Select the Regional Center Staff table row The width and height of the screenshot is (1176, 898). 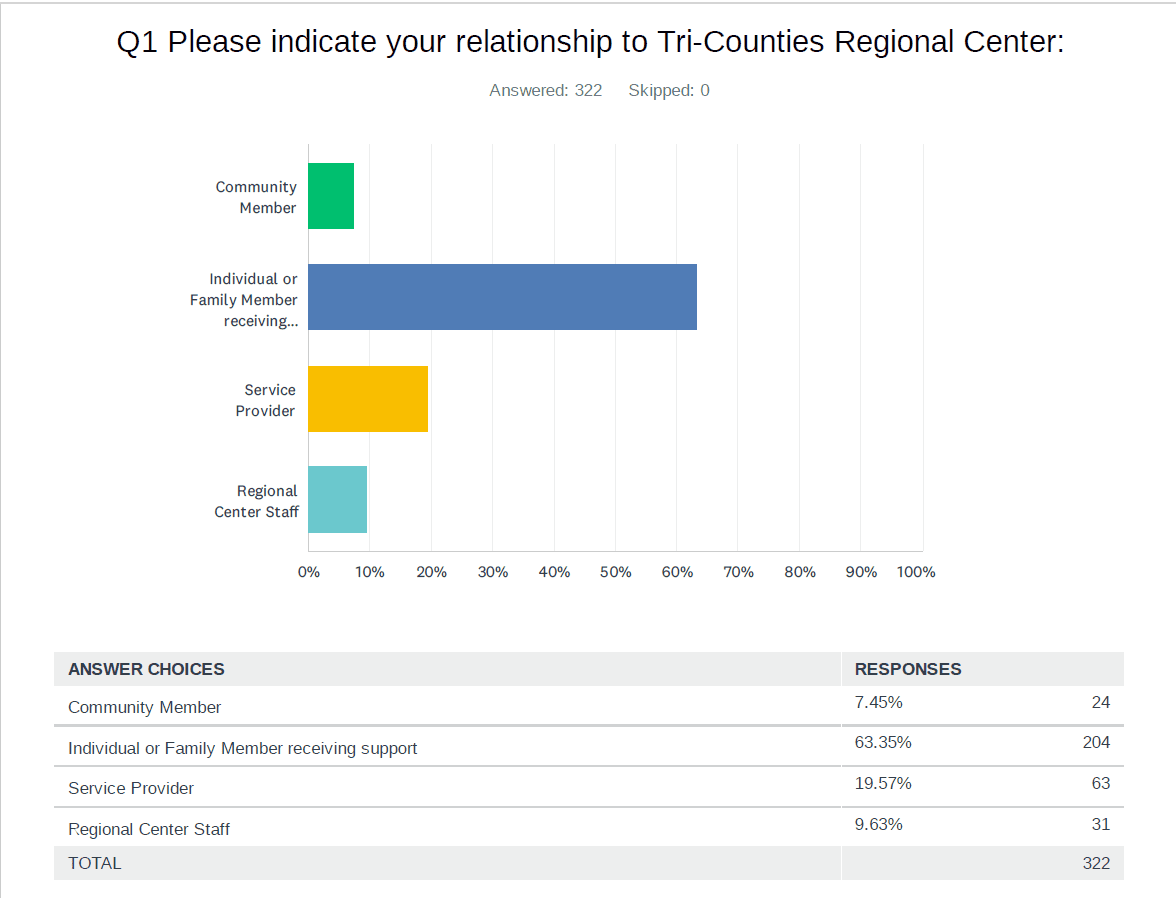pyautogui.click(x=589, y=827)
